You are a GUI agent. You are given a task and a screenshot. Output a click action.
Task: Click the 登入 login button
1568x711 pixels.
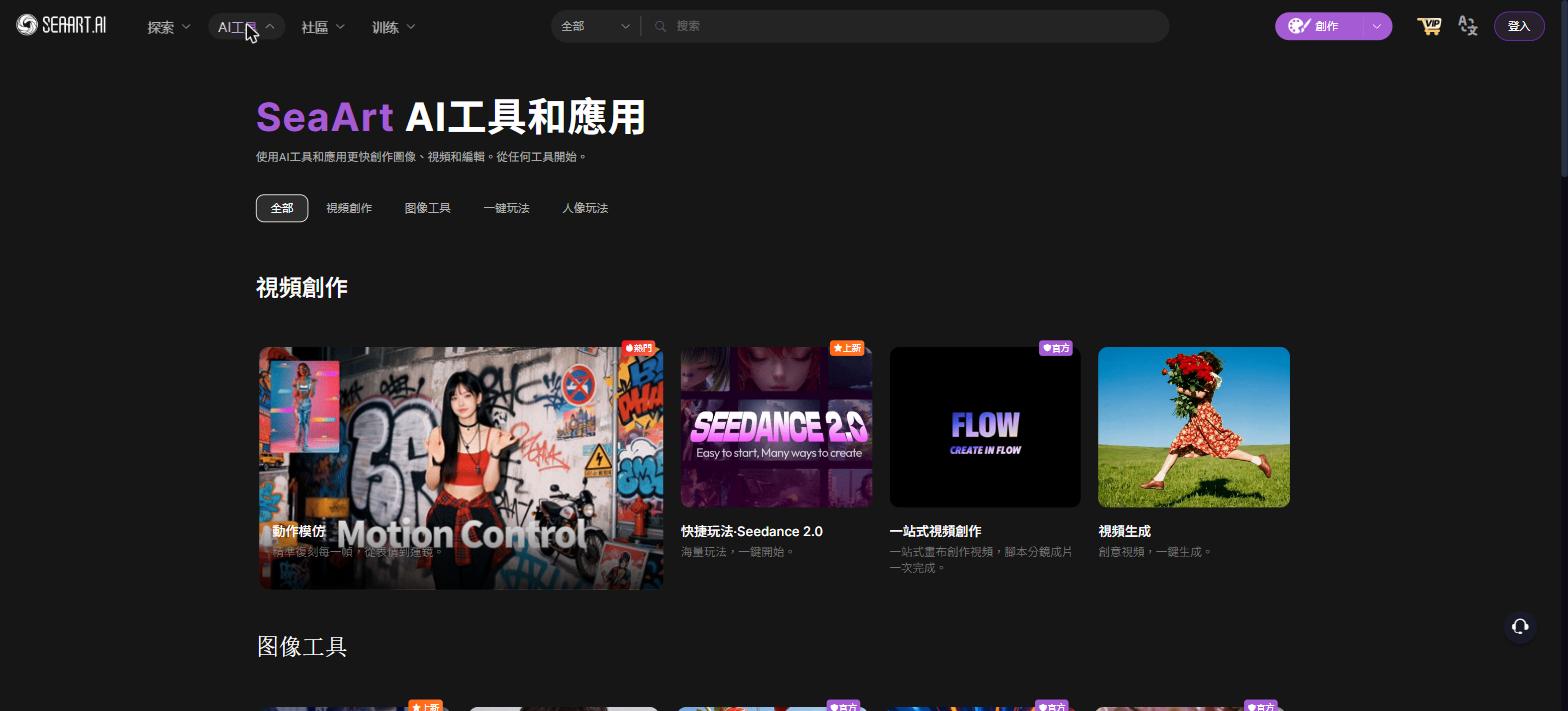tap(1519, 26)
